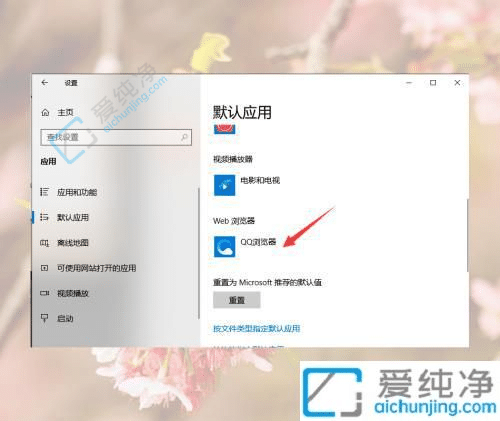Viewport: 500px width, 421px height.
Task: Open 按文件类型指定默认应用 link
Action: pyautogui.click(x=257, y=329)
